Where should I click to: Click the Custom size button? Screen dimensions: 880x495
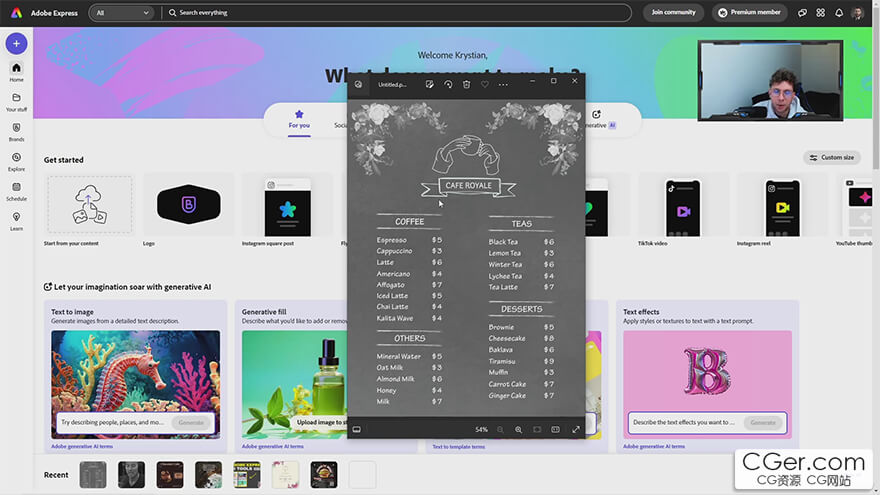click(832, 158)
